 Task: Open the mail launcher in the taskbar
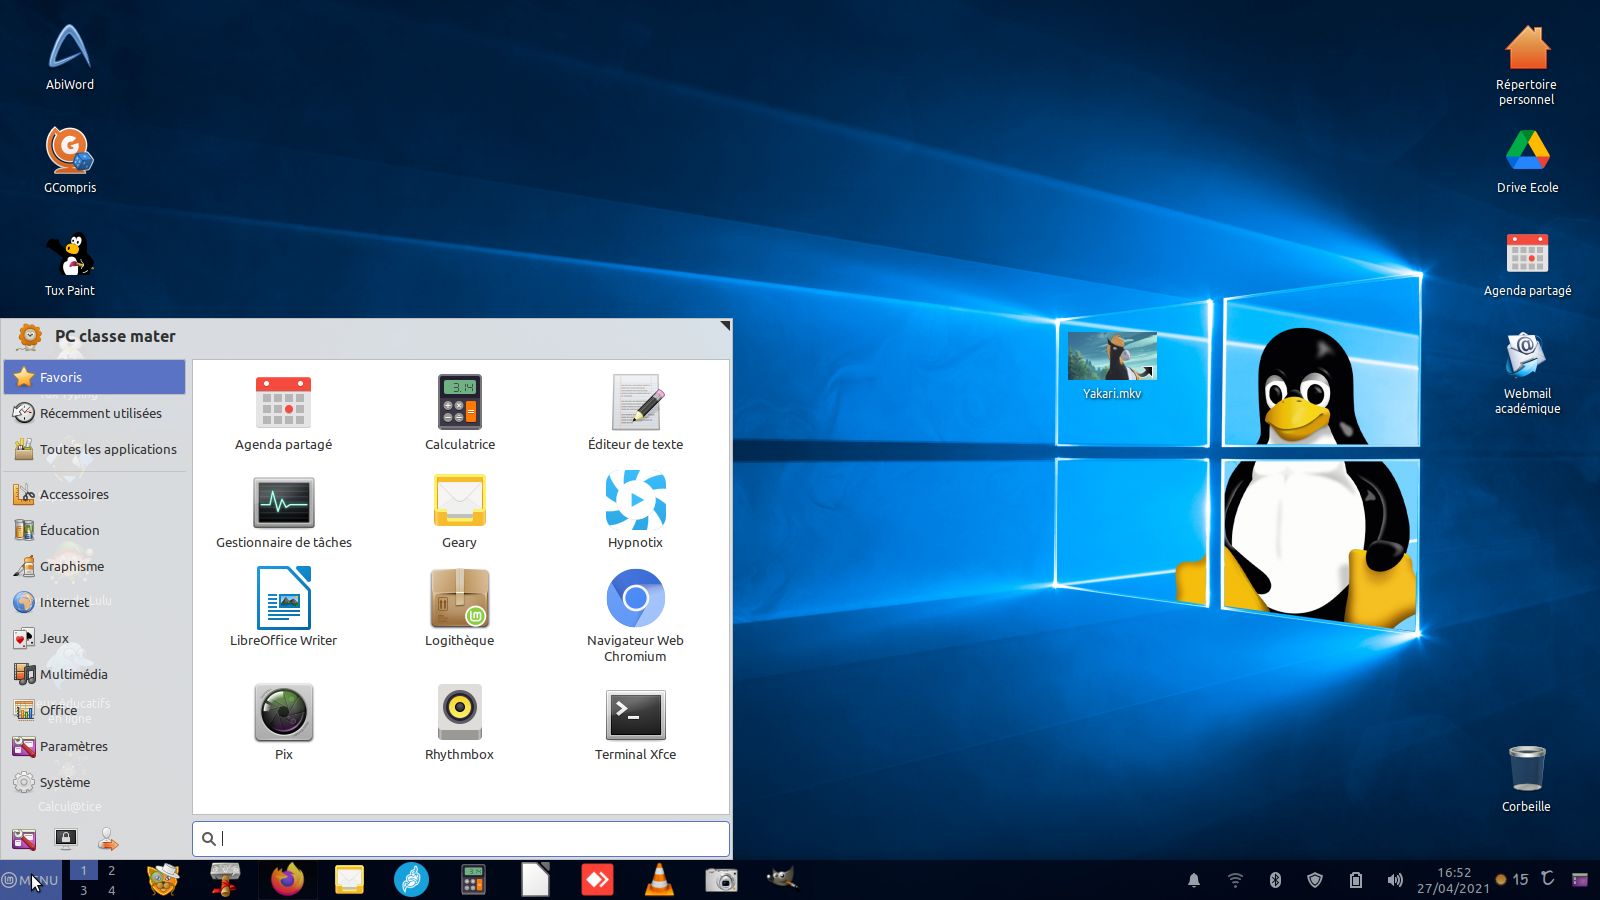click(349, 880)
